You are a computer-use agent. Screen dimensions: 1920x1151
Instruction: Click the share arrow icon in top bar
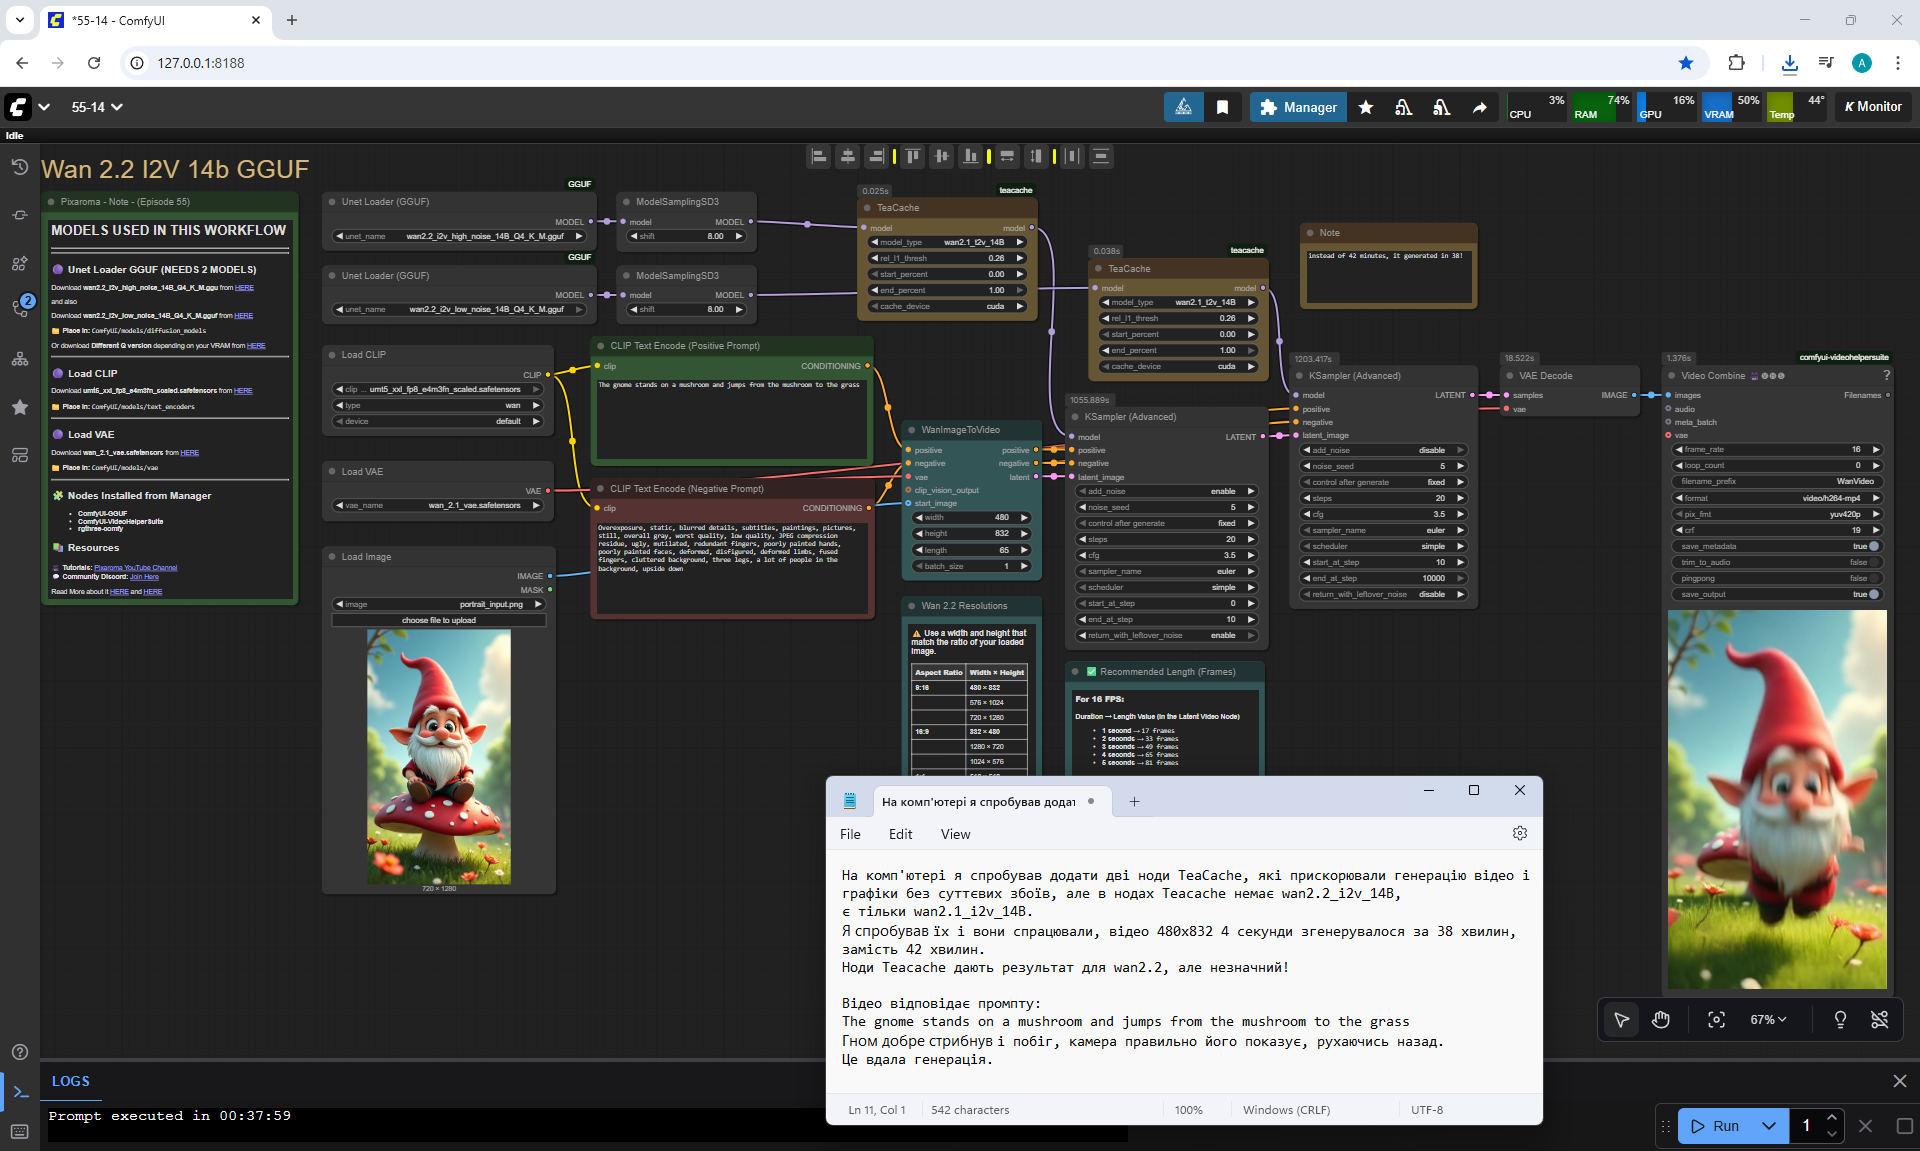click(x=1479, y=107)
